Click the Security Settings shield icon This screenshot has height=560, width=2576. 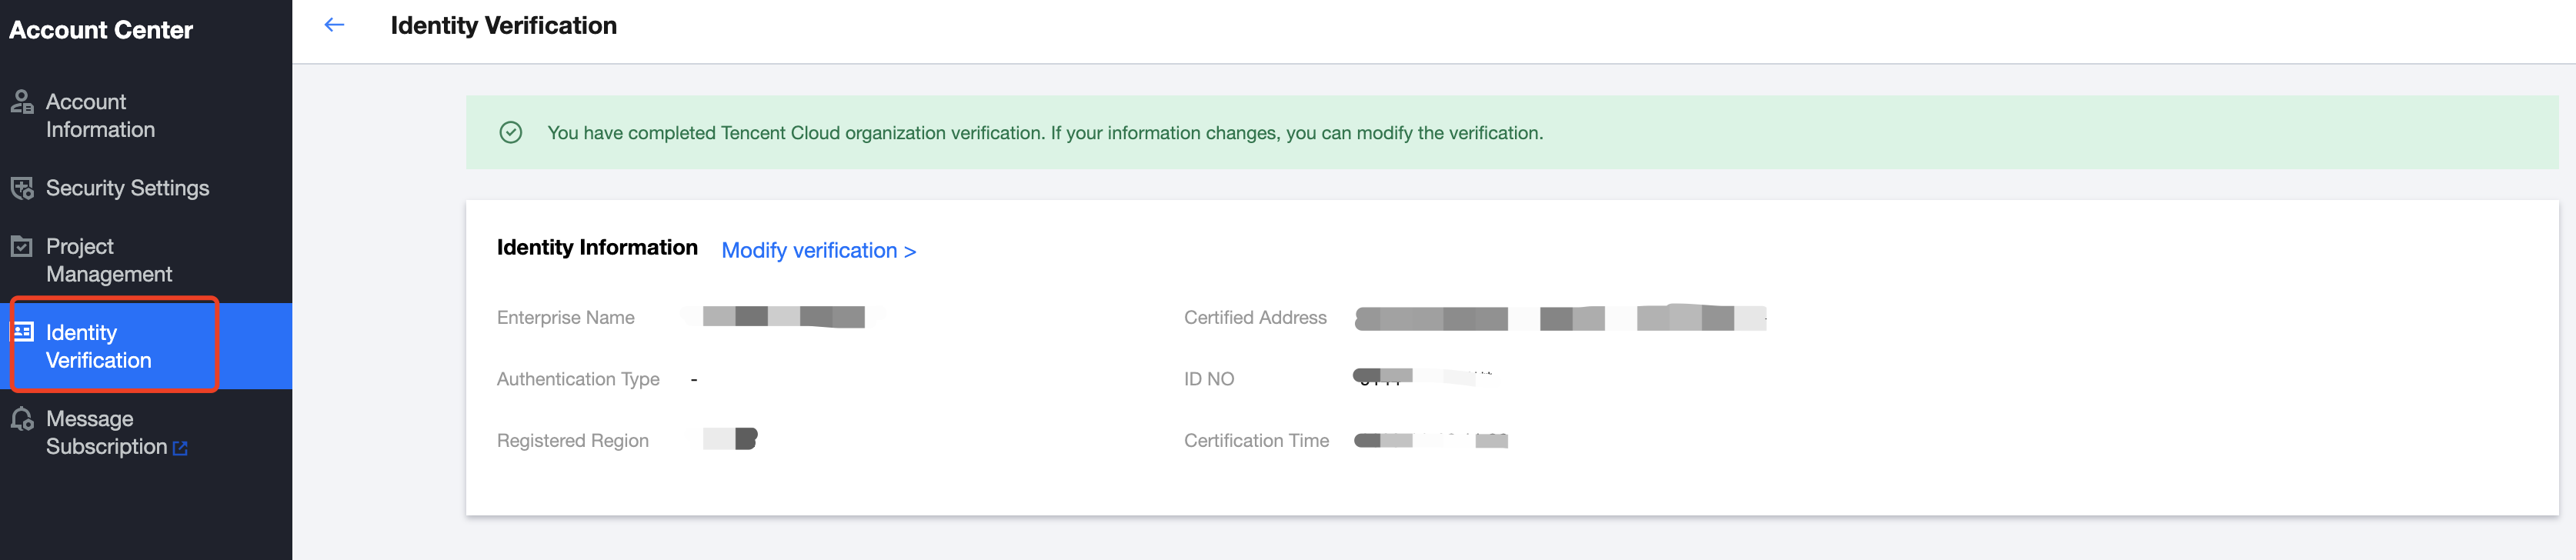22,188
